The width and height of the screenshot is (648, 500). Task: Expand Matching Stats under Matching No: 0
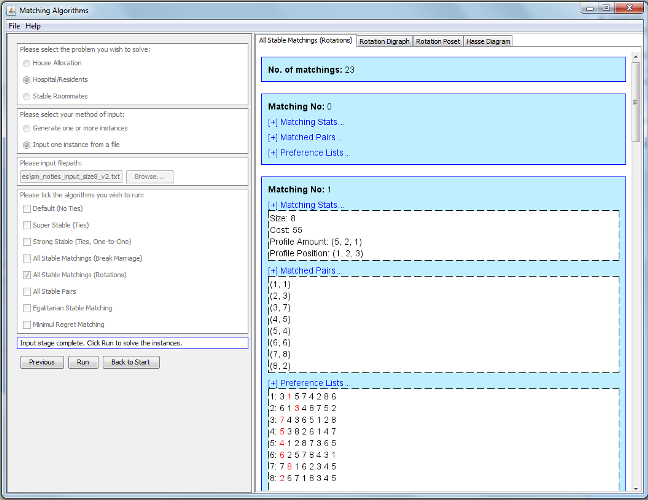coord(304,122)
